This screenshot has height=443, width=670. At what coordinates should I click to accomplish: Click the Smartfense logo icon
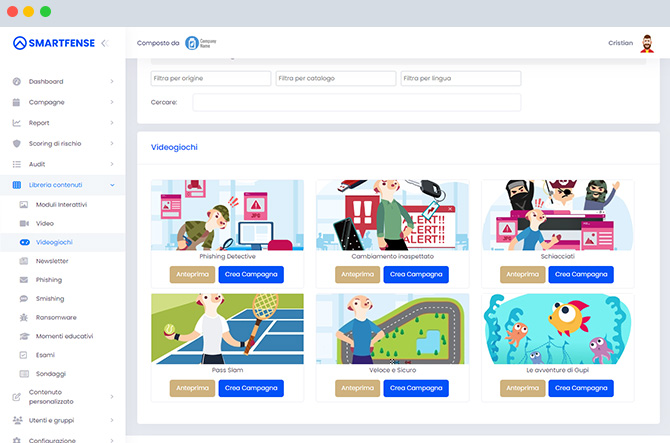[20, 43]
